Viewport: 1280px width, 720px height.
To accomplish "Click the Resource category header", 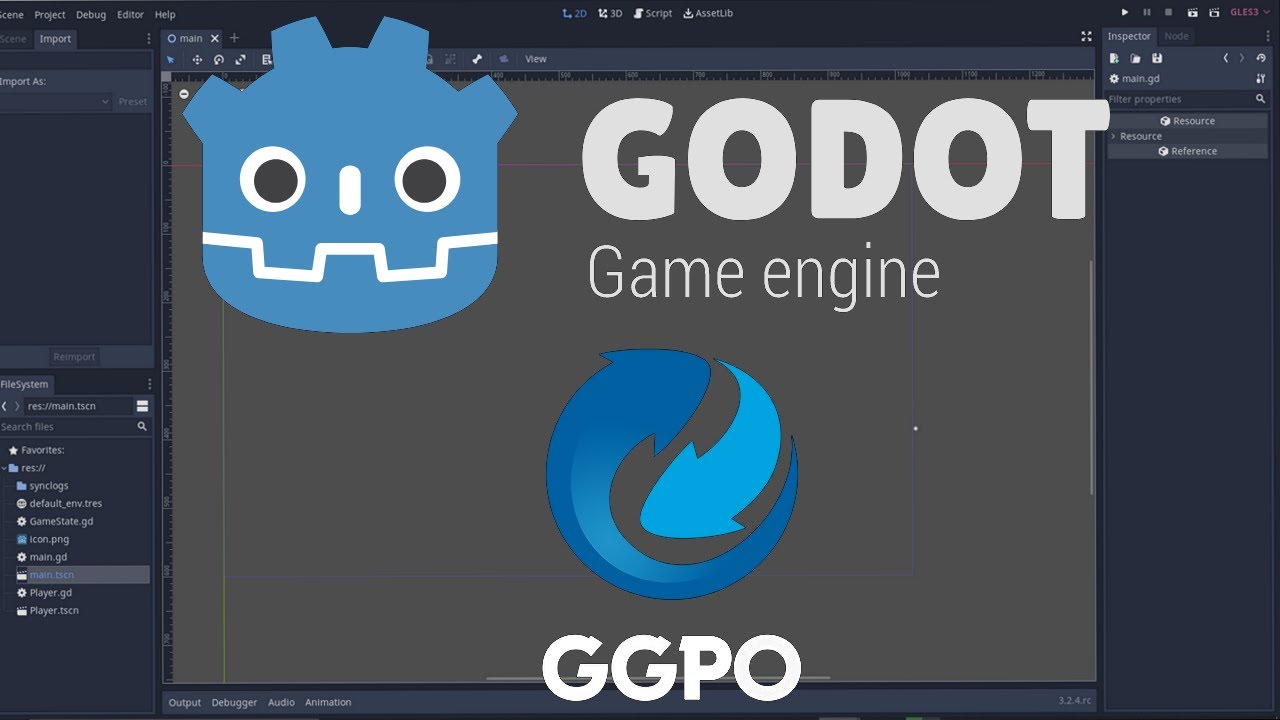I will tap(1187, 121).
